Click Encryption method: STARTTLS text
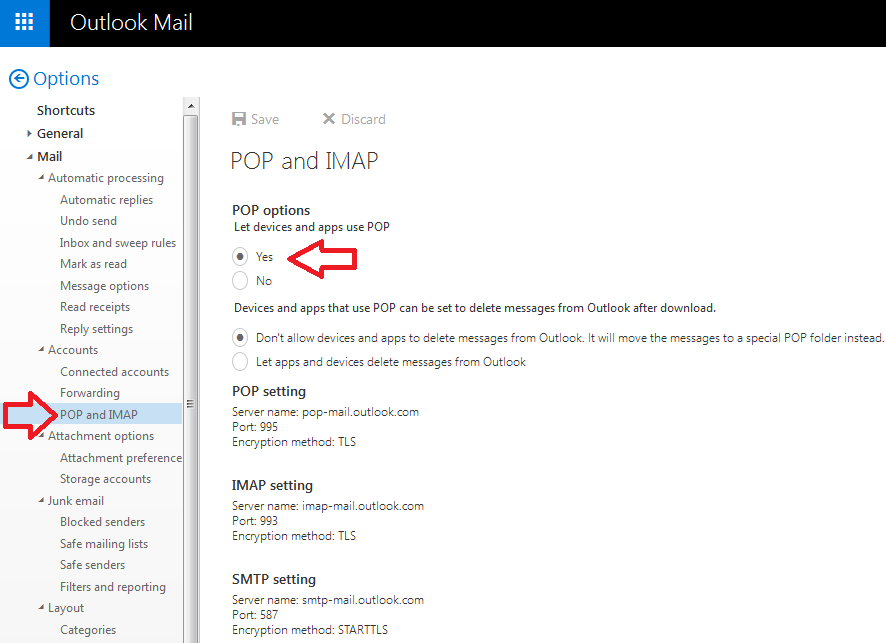The image size is (886, 643). coord(310,630)
